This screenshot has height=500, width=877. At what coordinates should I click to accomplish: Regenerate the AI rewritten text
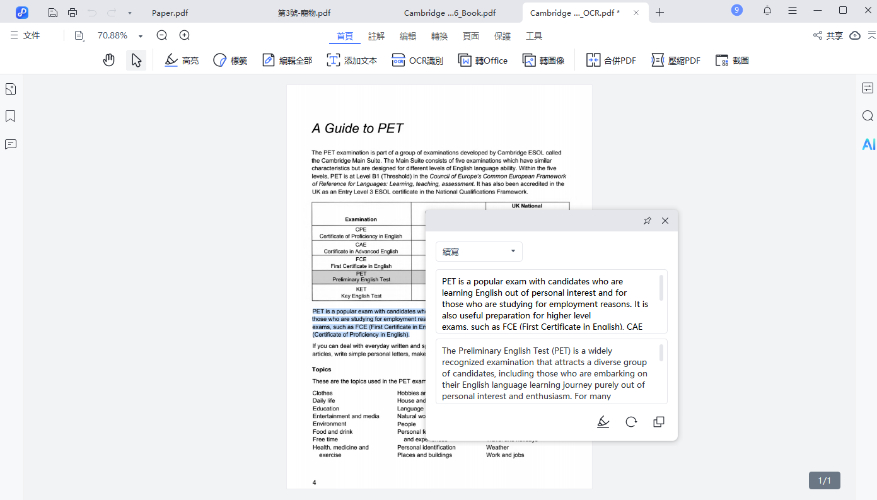click(x=631, y=422)
